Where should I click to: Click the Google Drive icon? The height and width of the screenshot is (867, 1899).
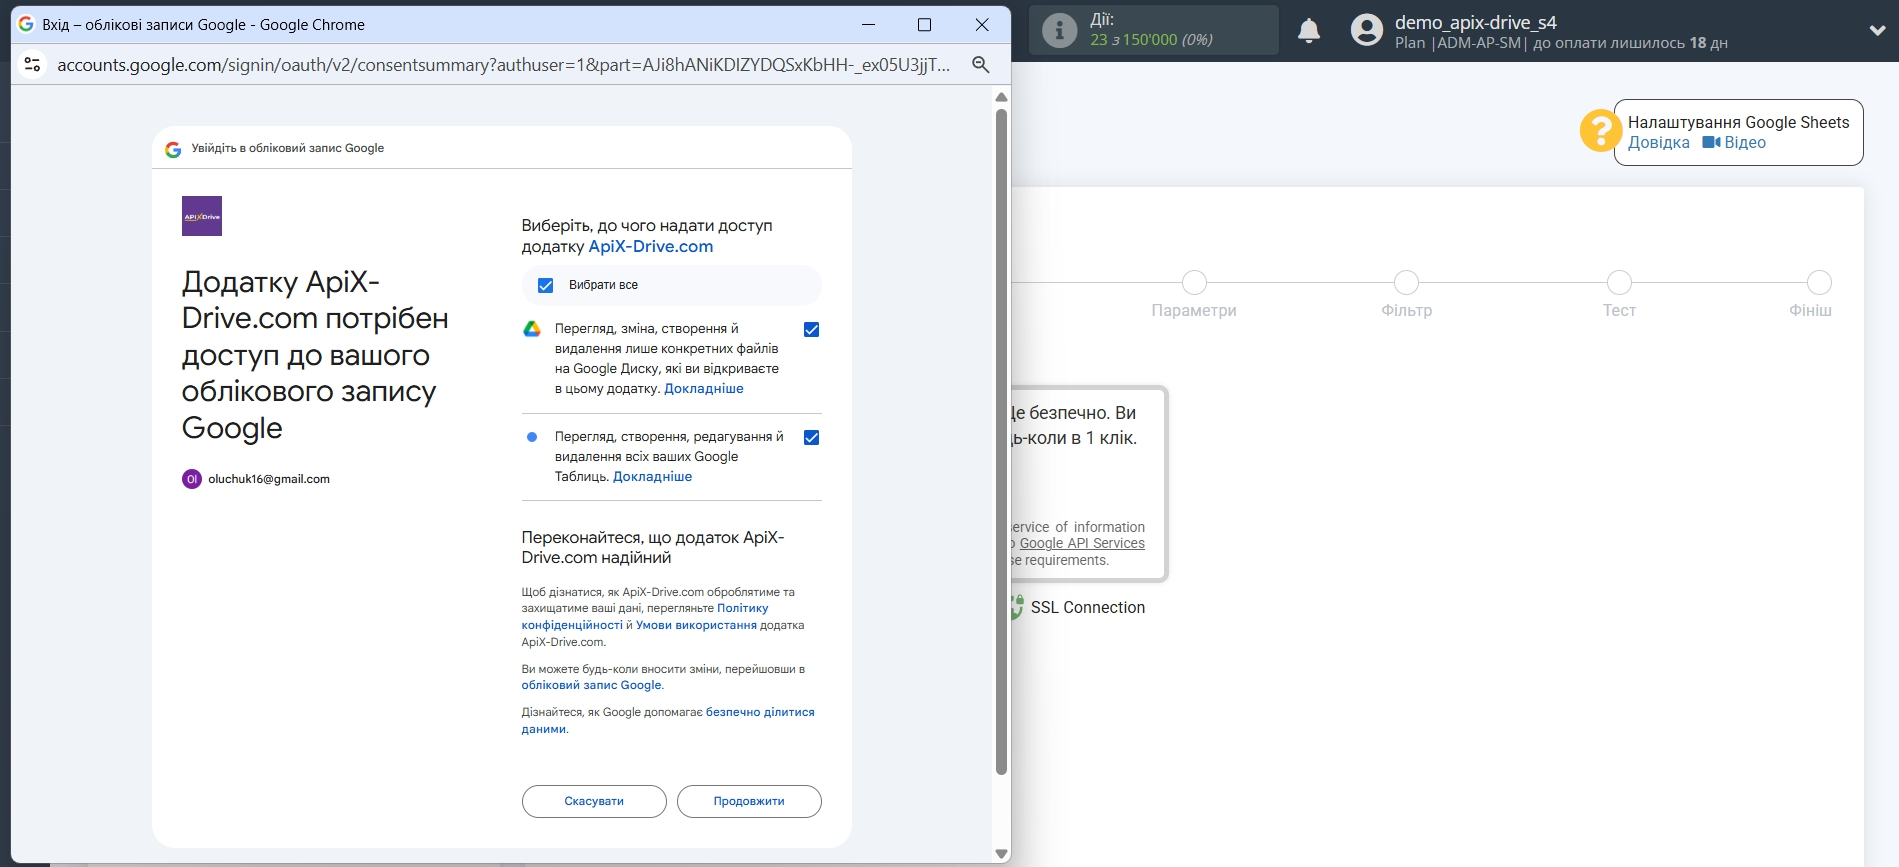click(532, 329)
